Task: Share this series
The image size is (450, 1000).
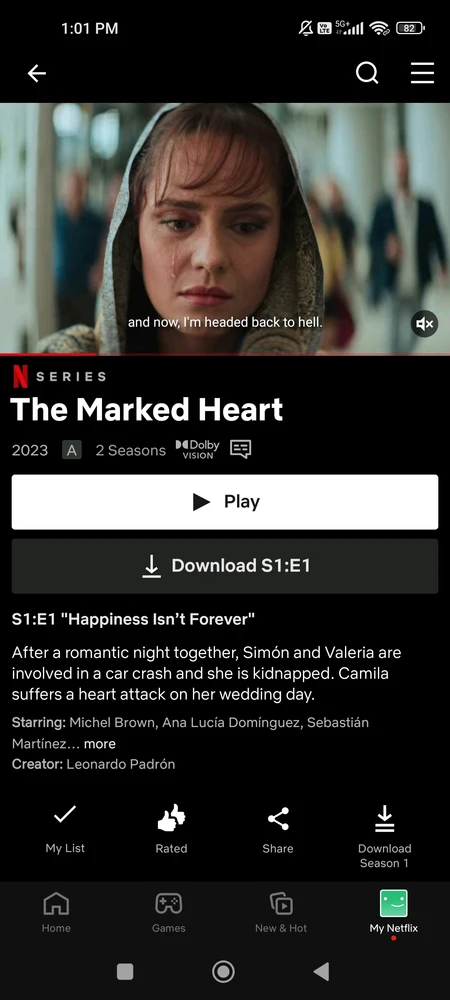Action: 278,829
